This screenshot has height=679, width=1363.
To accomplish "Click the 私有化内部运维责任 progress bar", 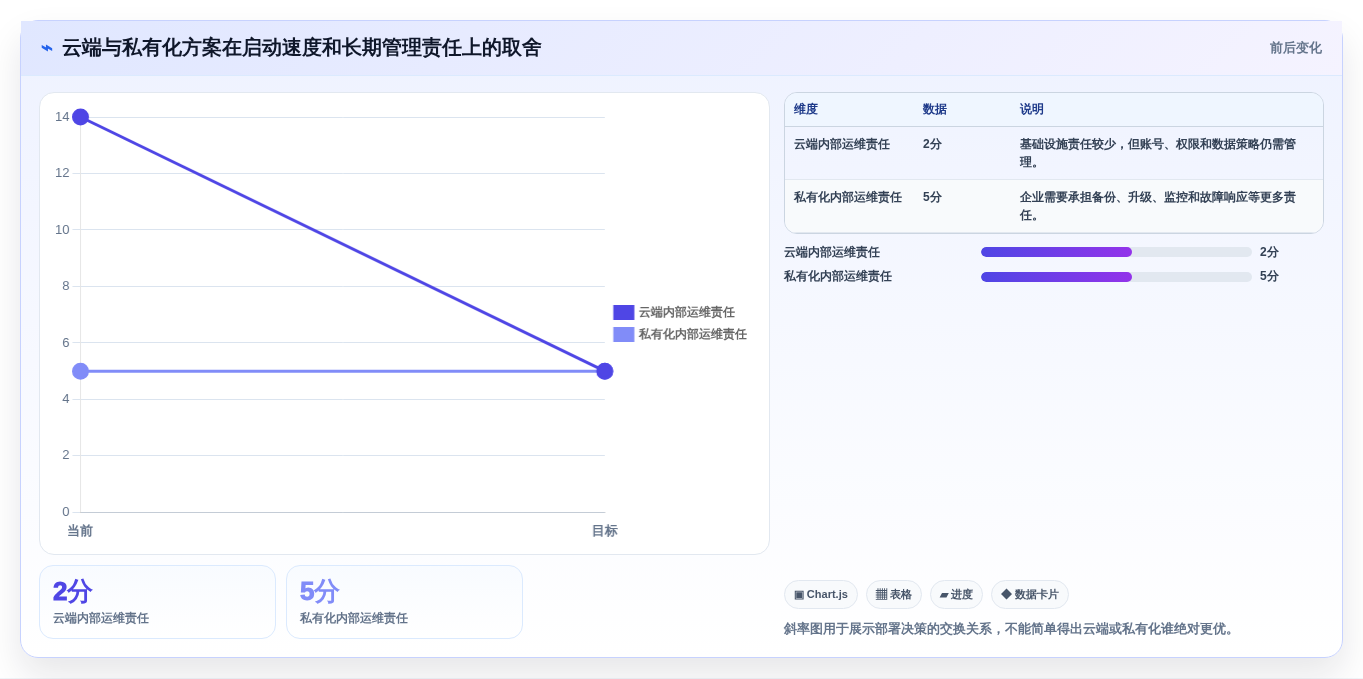I will [1116, 276].
